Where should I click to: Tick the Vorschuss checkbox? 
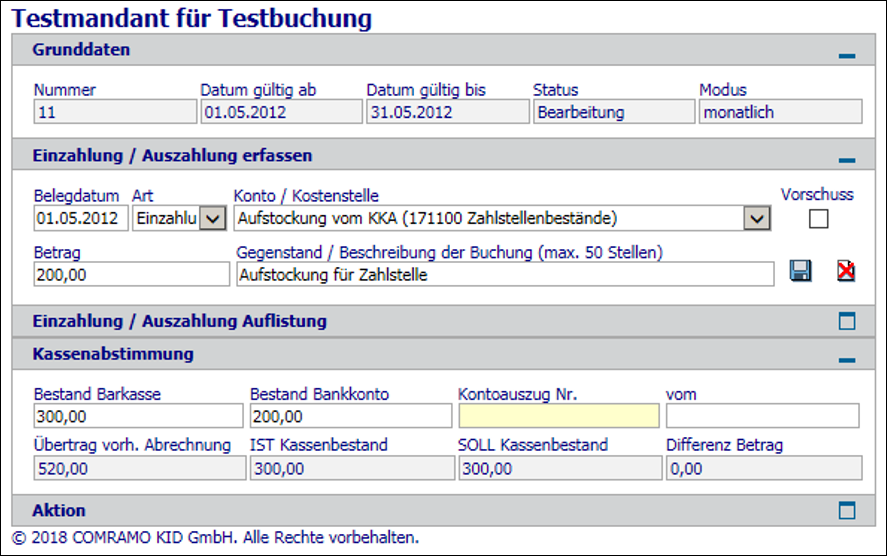[818, 218]
